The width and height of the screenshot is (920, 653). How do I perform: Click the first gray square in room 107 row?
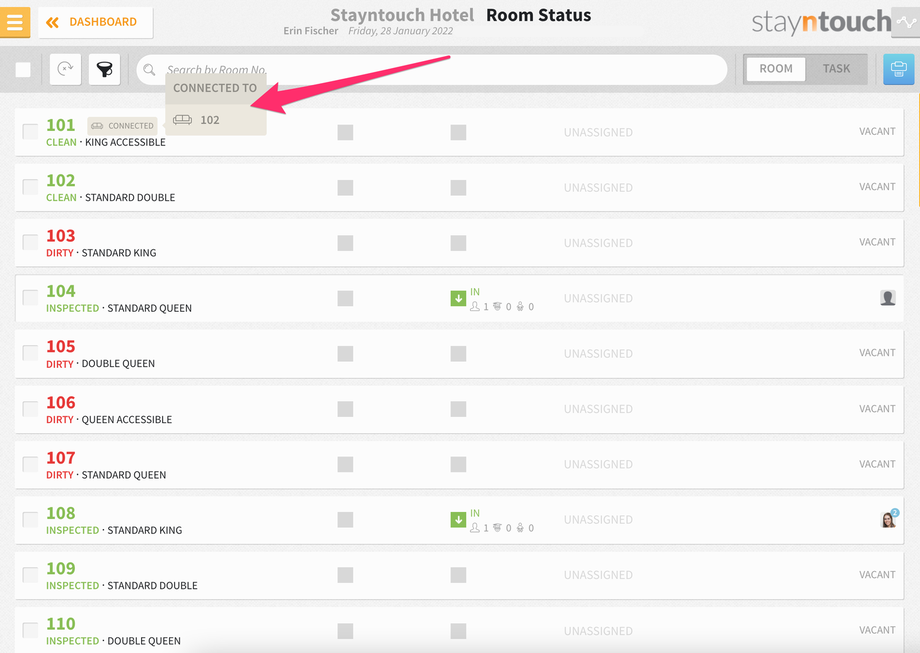tap(345, 464)
